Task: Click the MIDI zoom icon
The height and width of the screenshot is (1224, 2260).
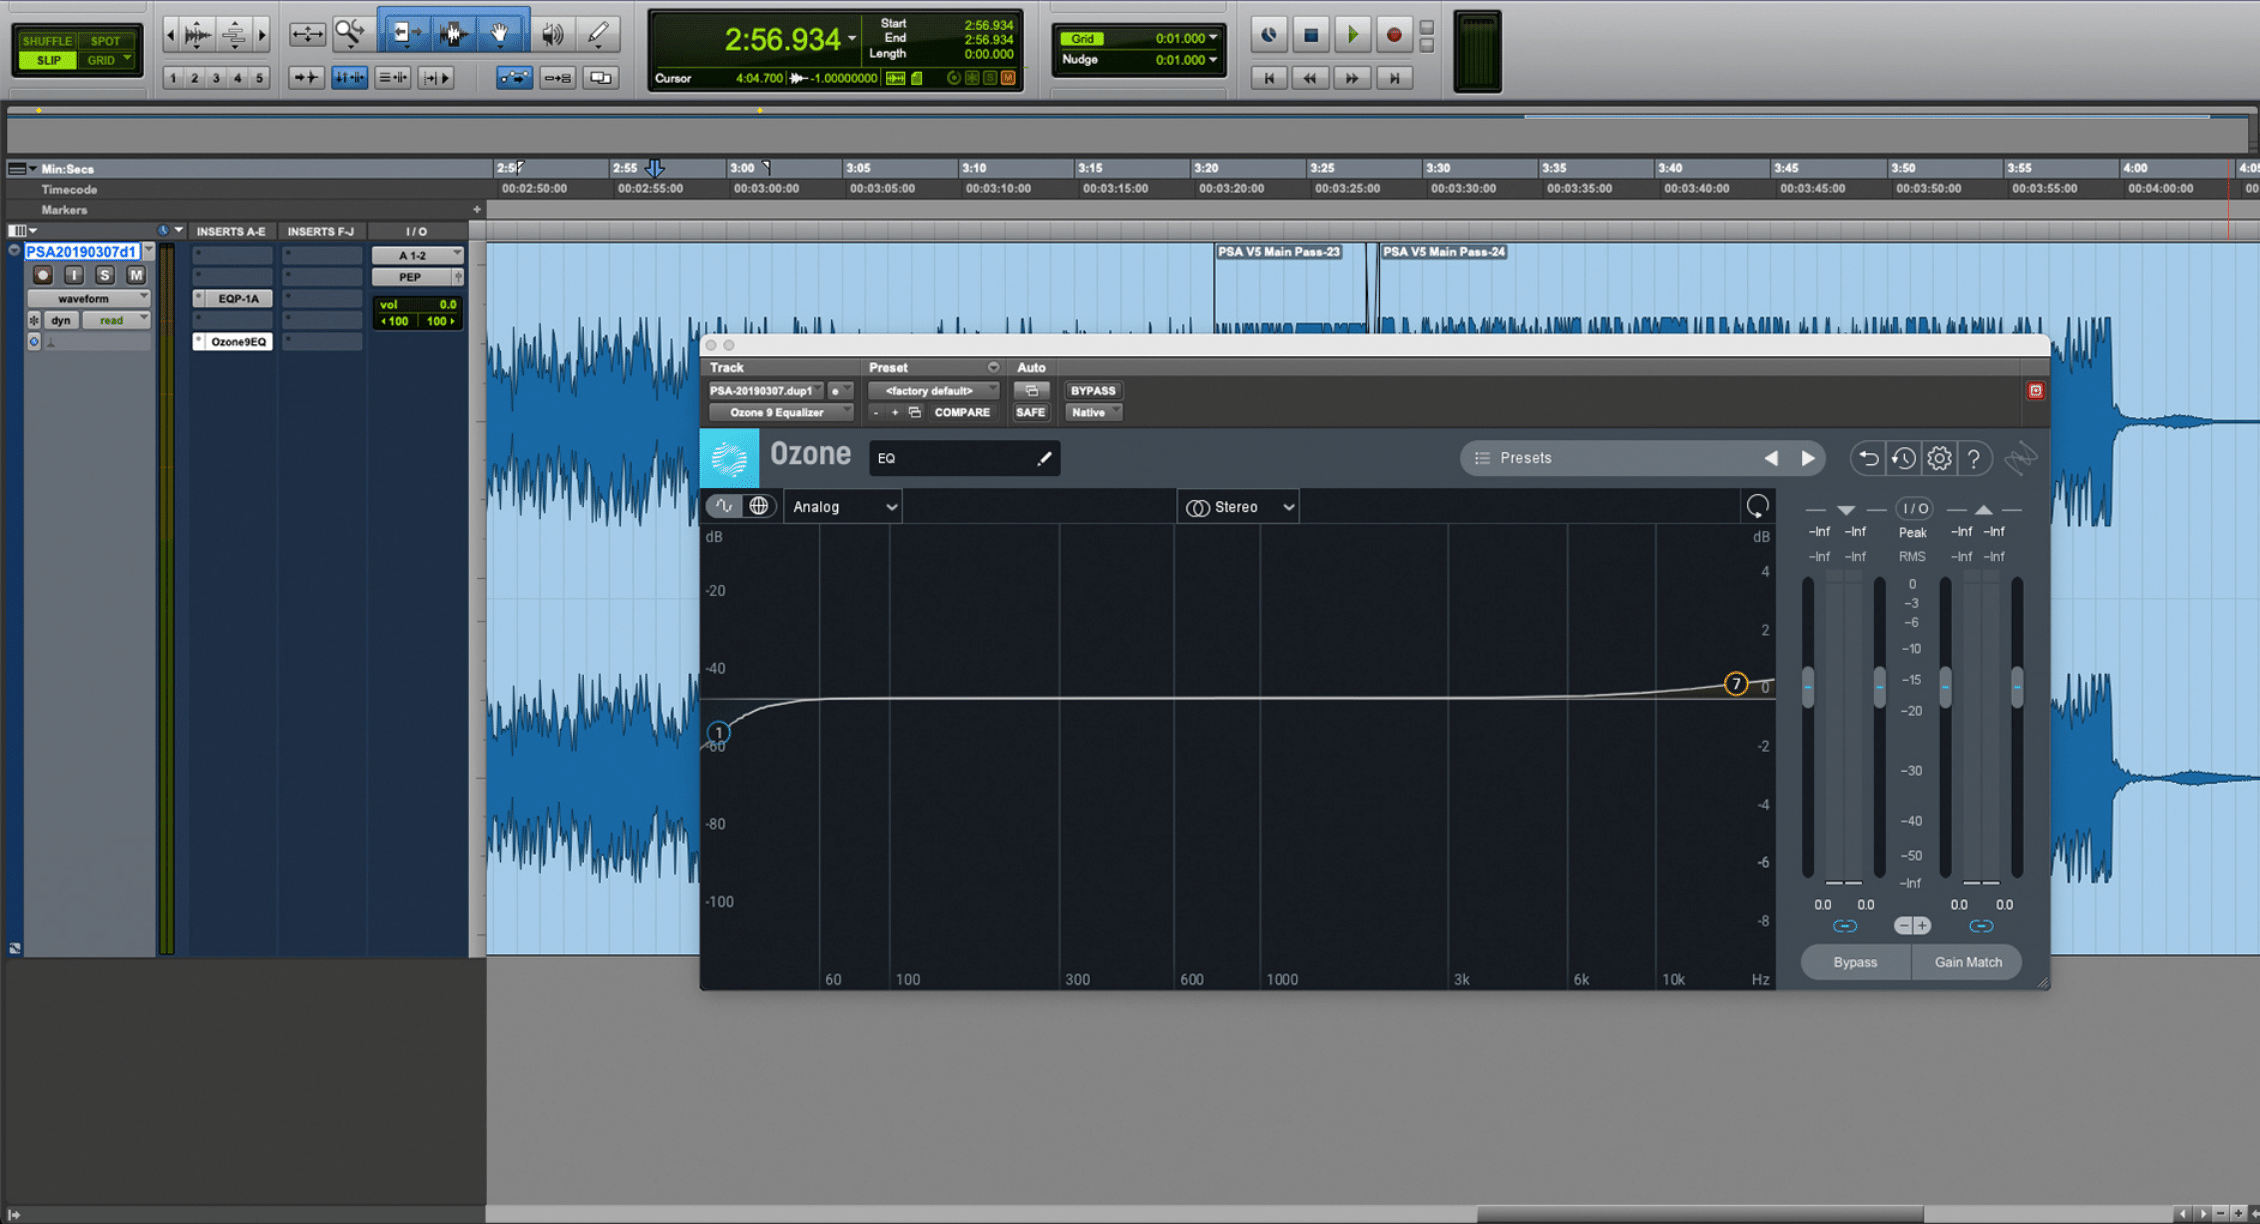Action: click(234, 35)
